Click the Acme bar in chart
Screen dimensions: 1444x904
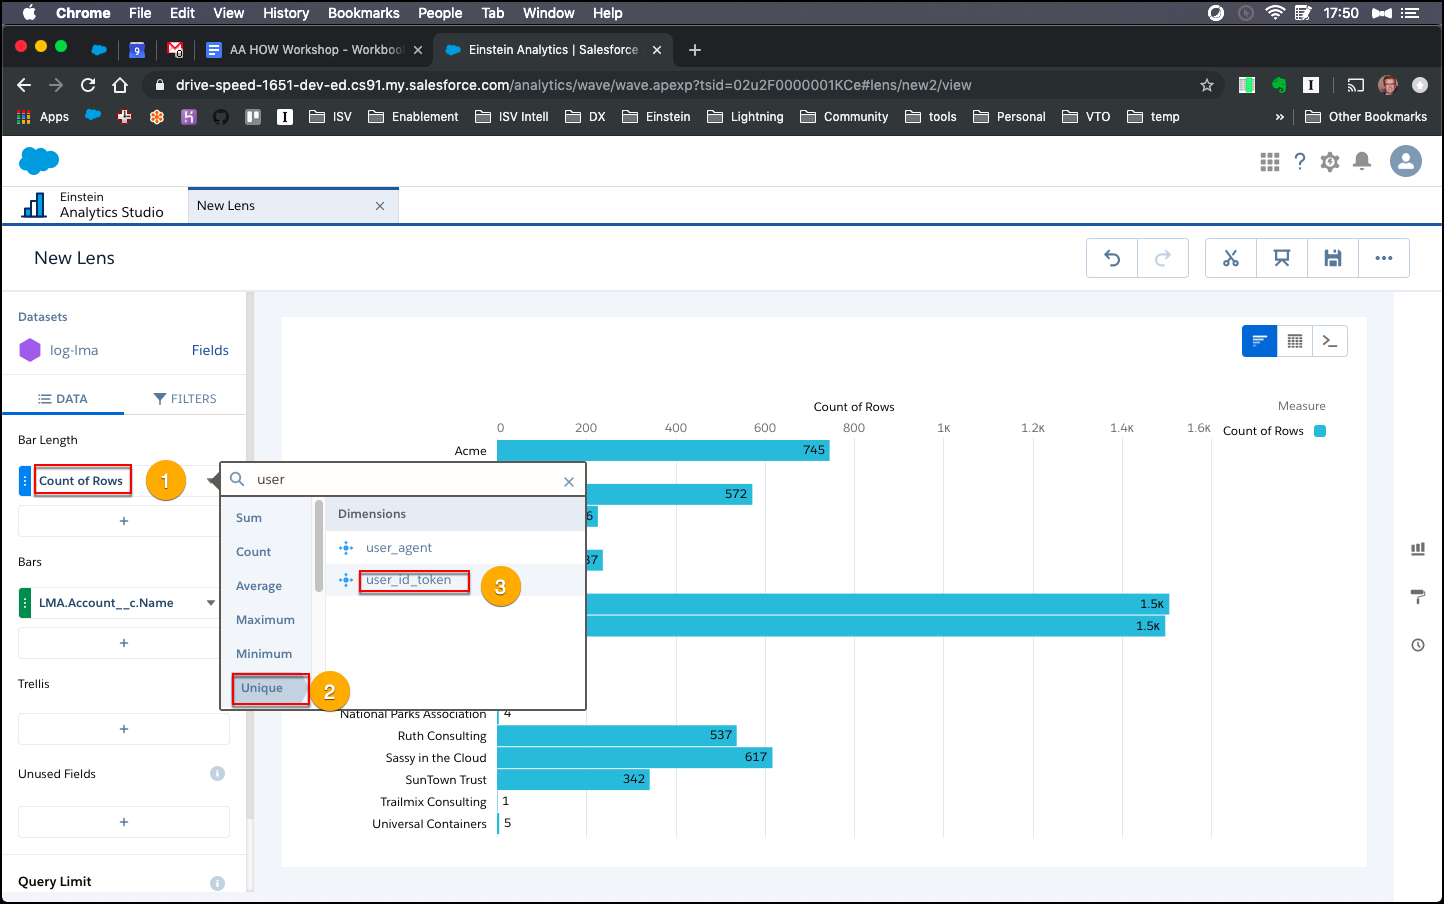tap(663, 451)
